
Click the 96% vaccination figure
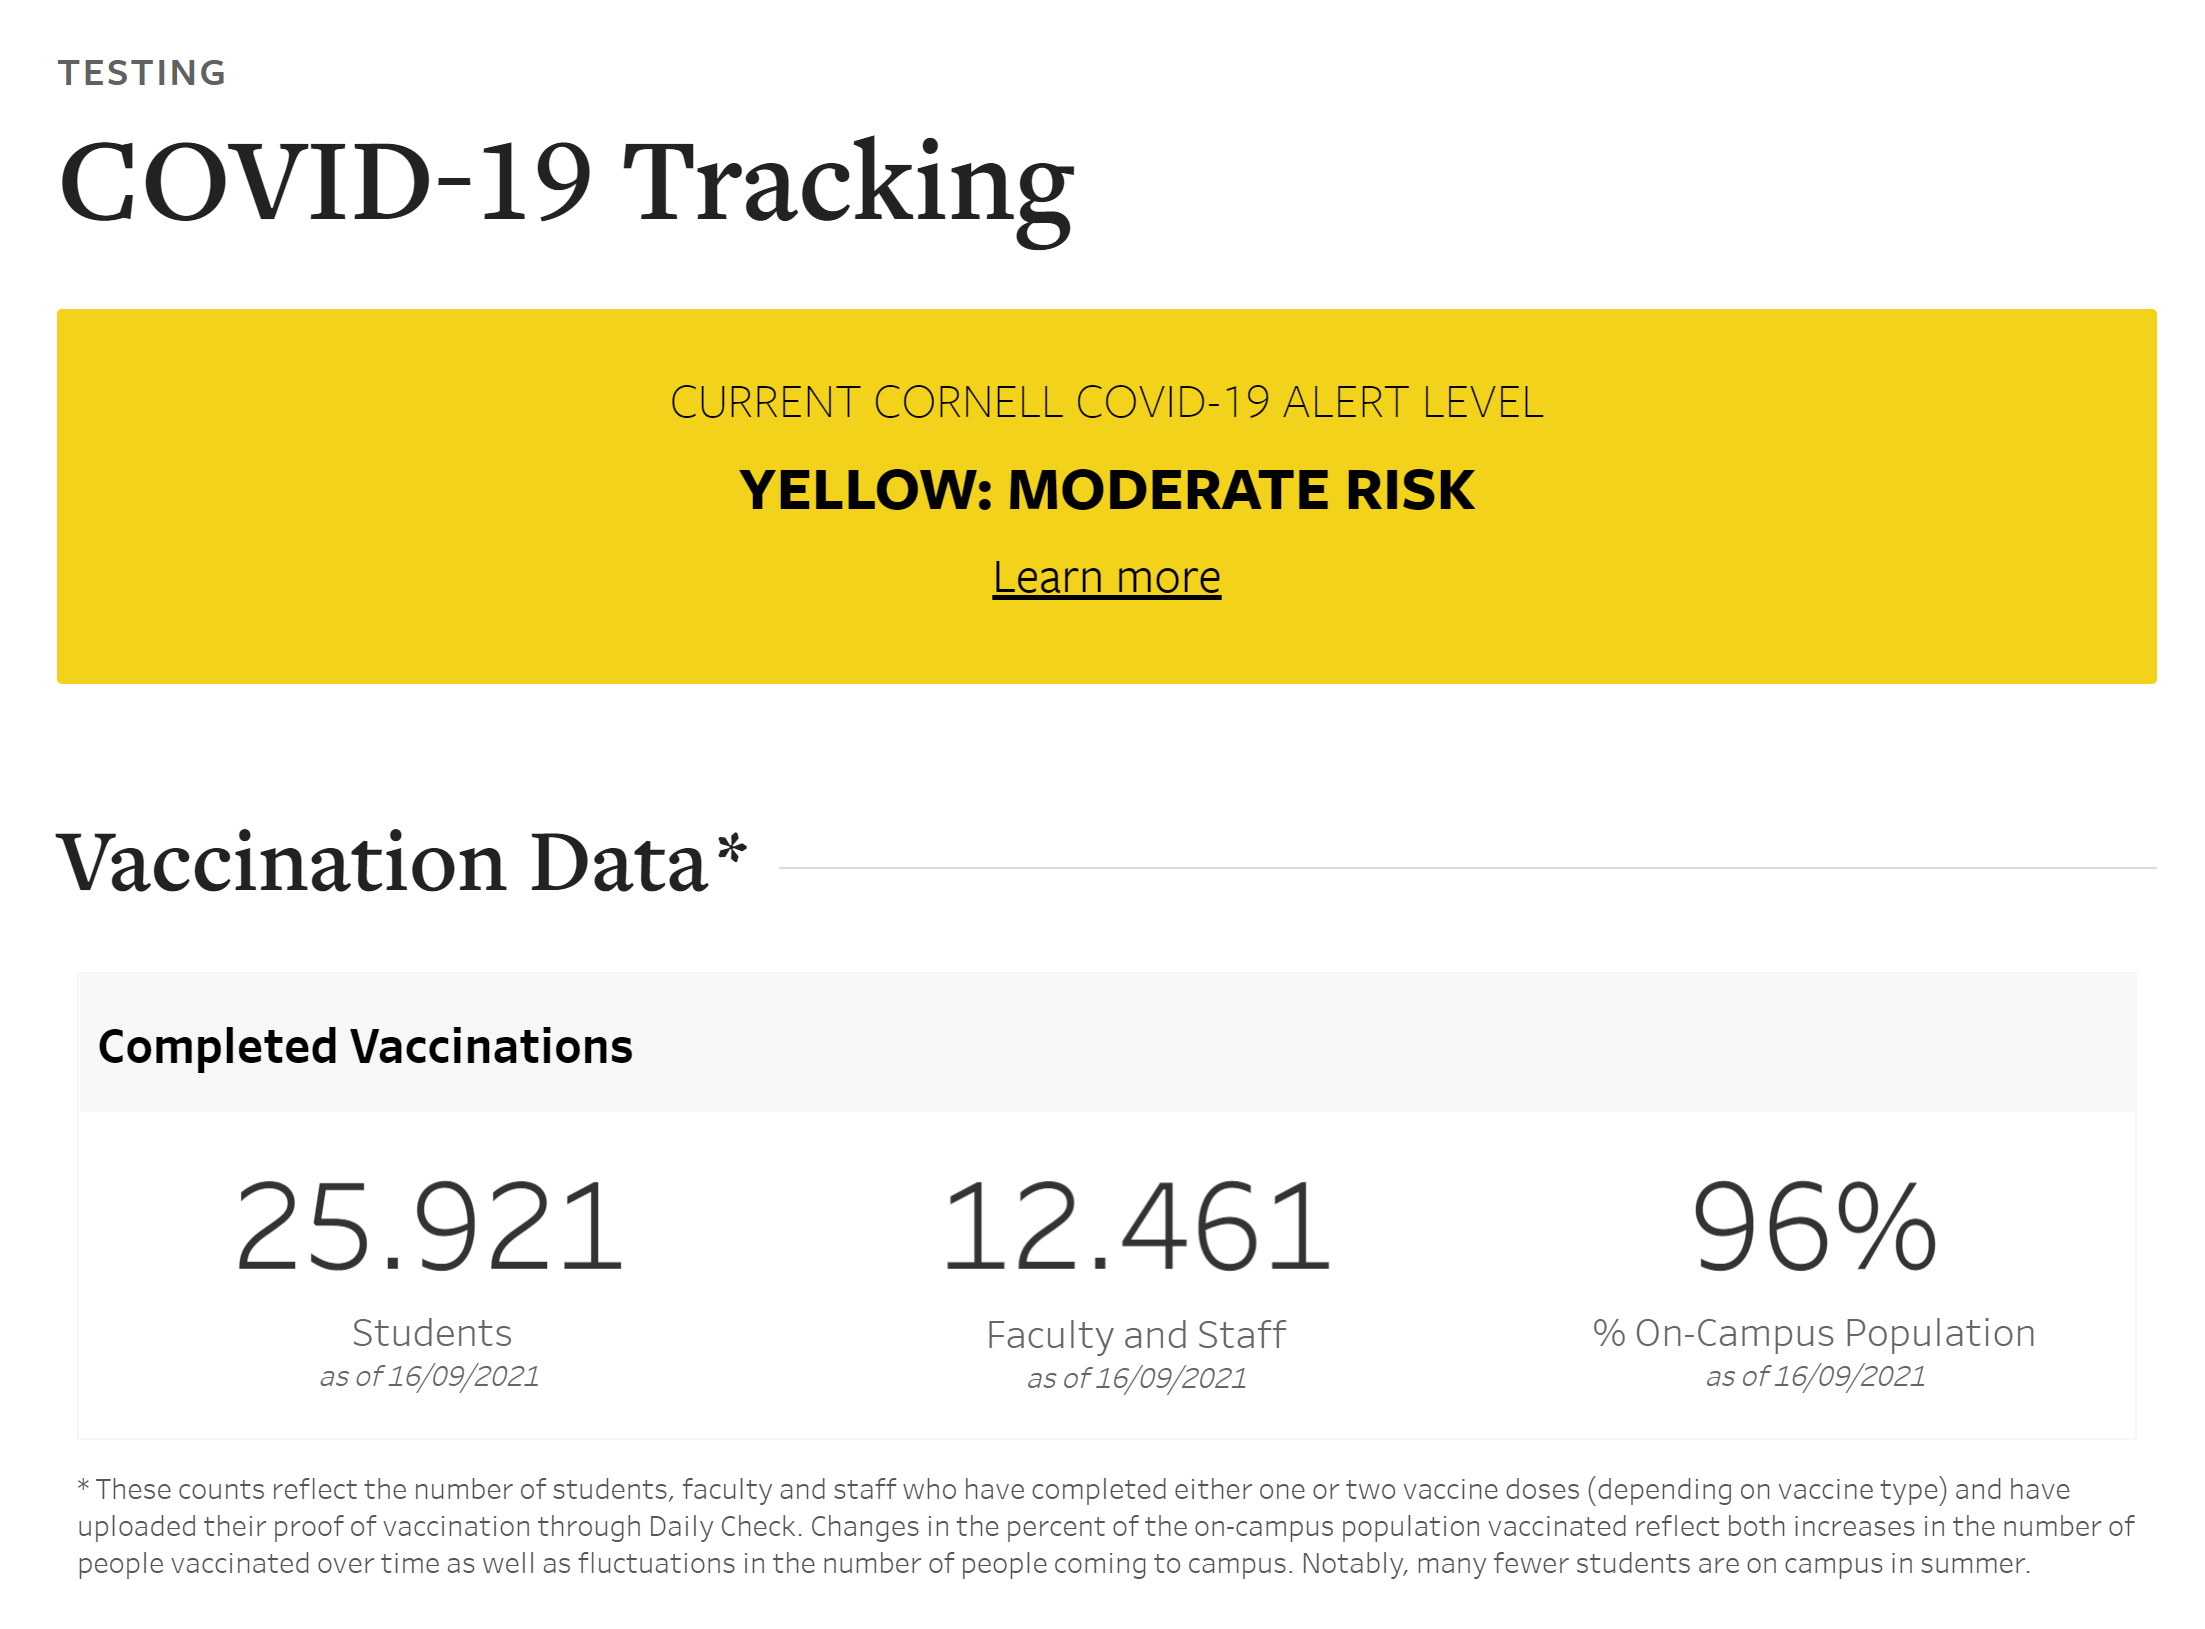[1814, 1226]
